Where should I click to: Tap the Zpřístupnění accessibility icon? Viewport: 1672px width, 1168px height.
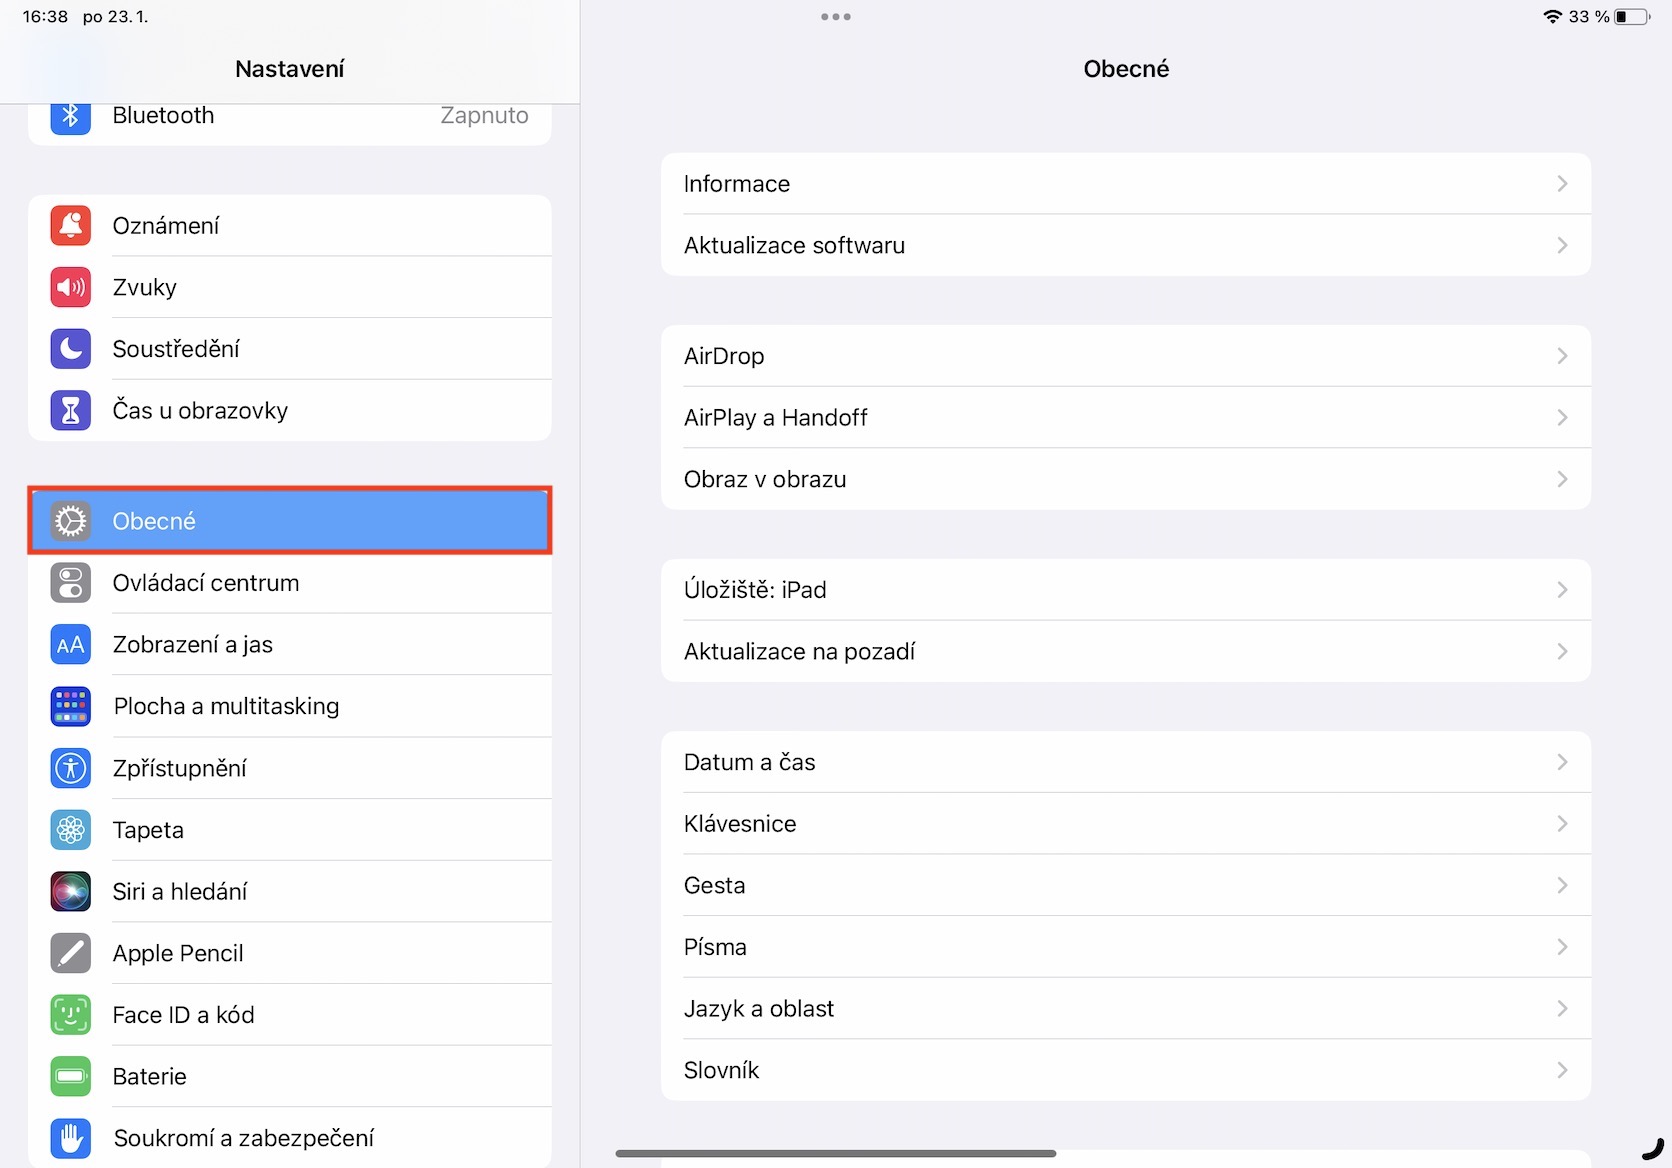coord(71,768)
